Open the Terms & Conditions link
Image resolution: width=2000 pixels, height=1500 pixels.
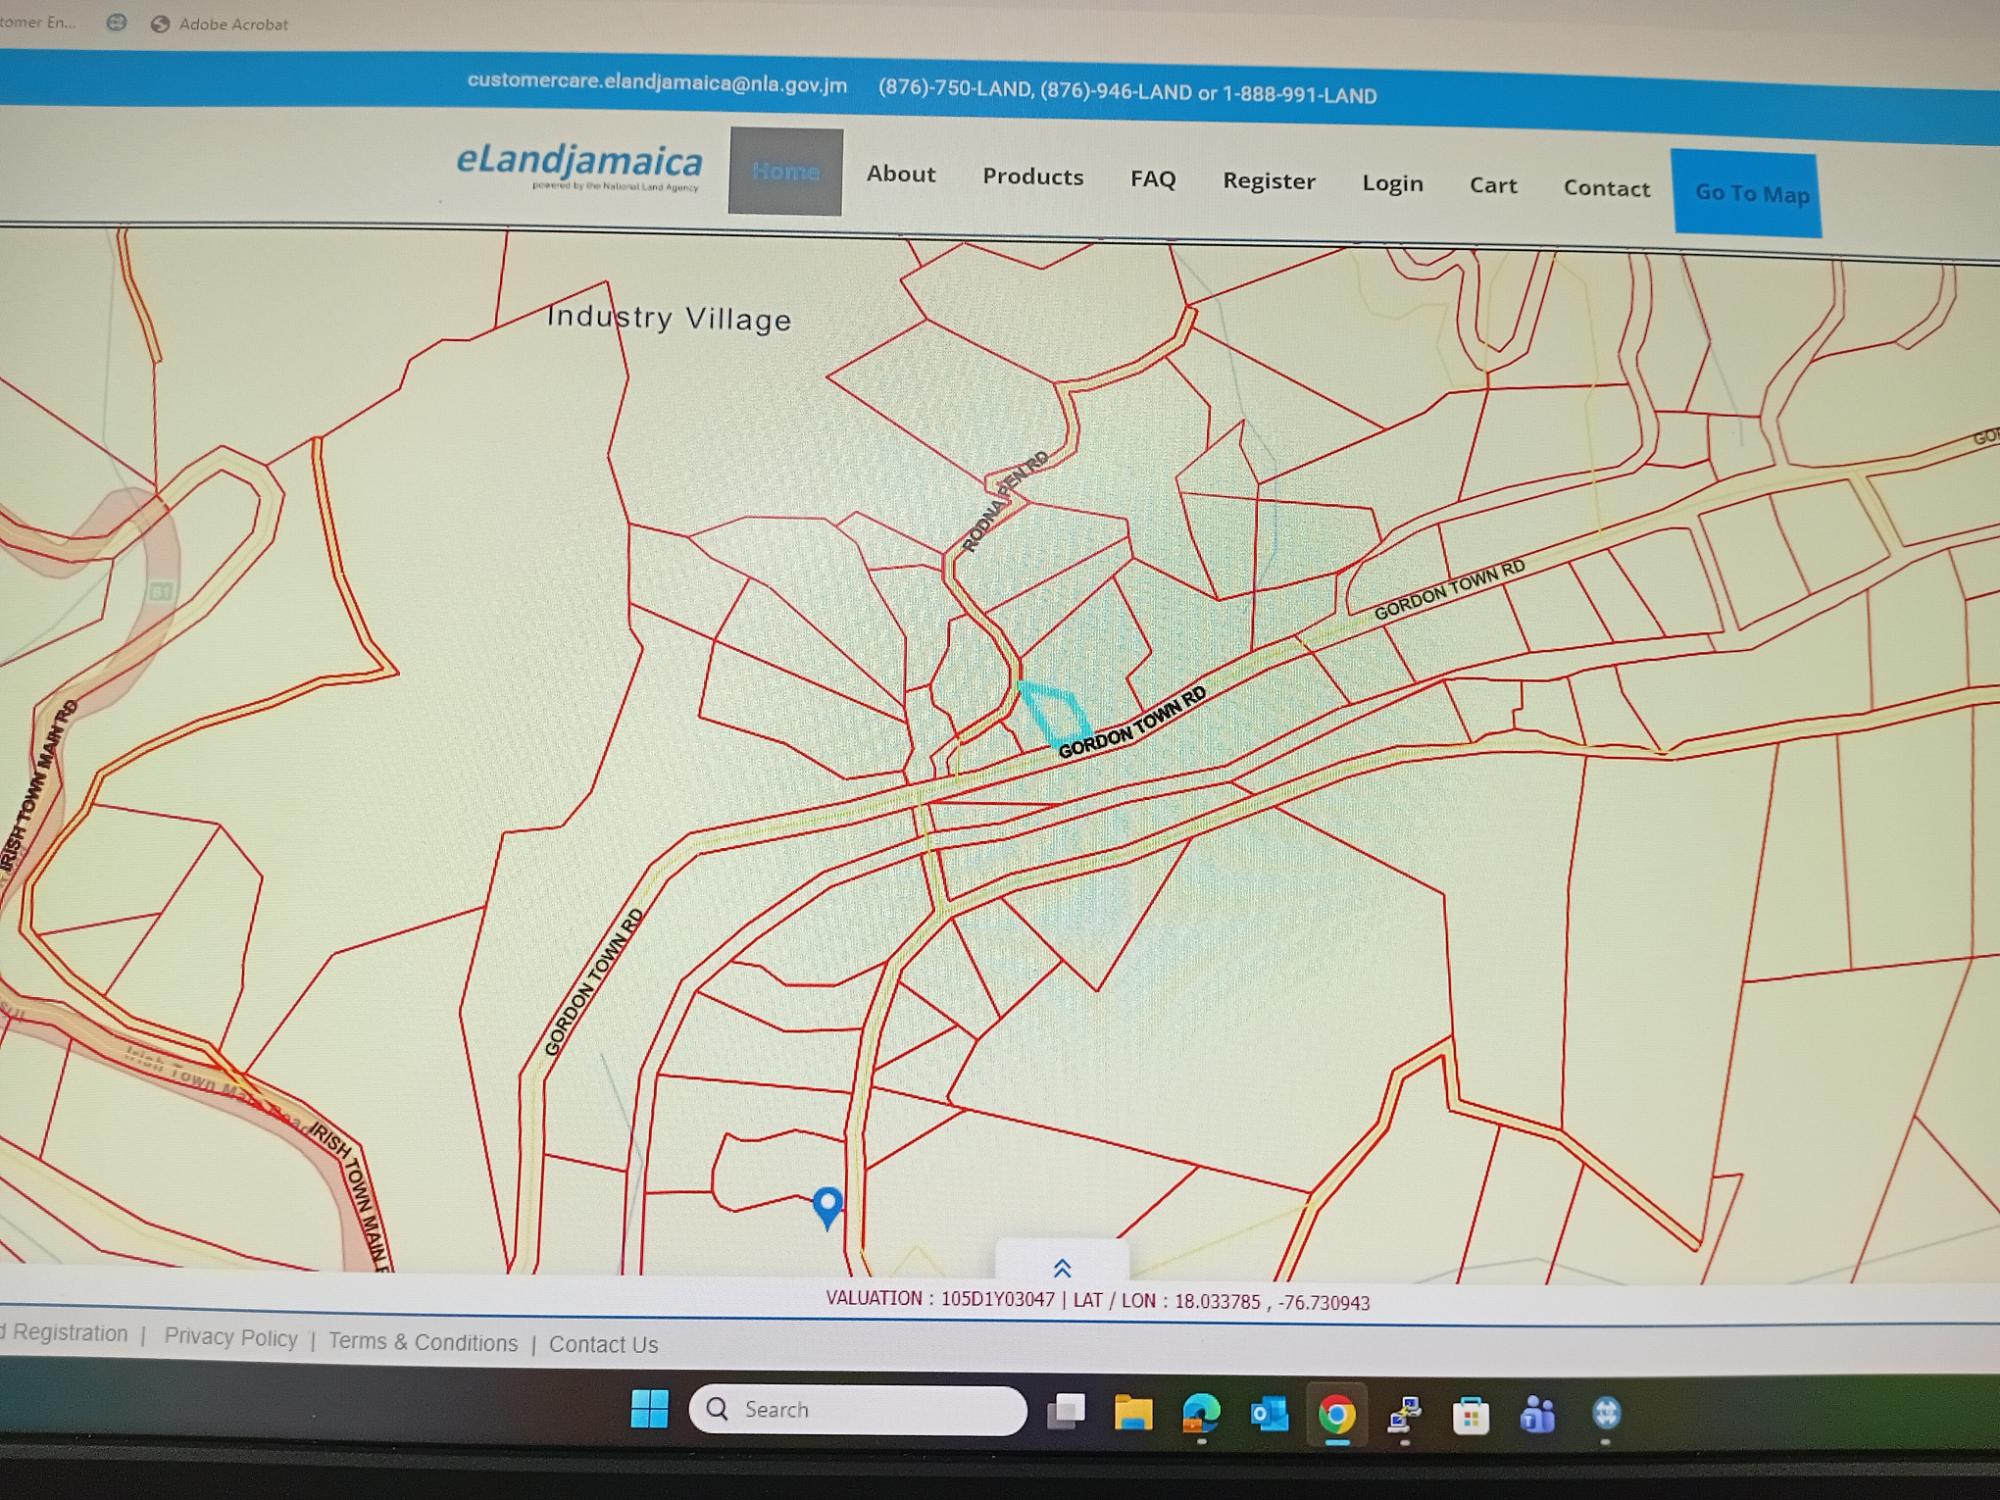click(423, 1342)
